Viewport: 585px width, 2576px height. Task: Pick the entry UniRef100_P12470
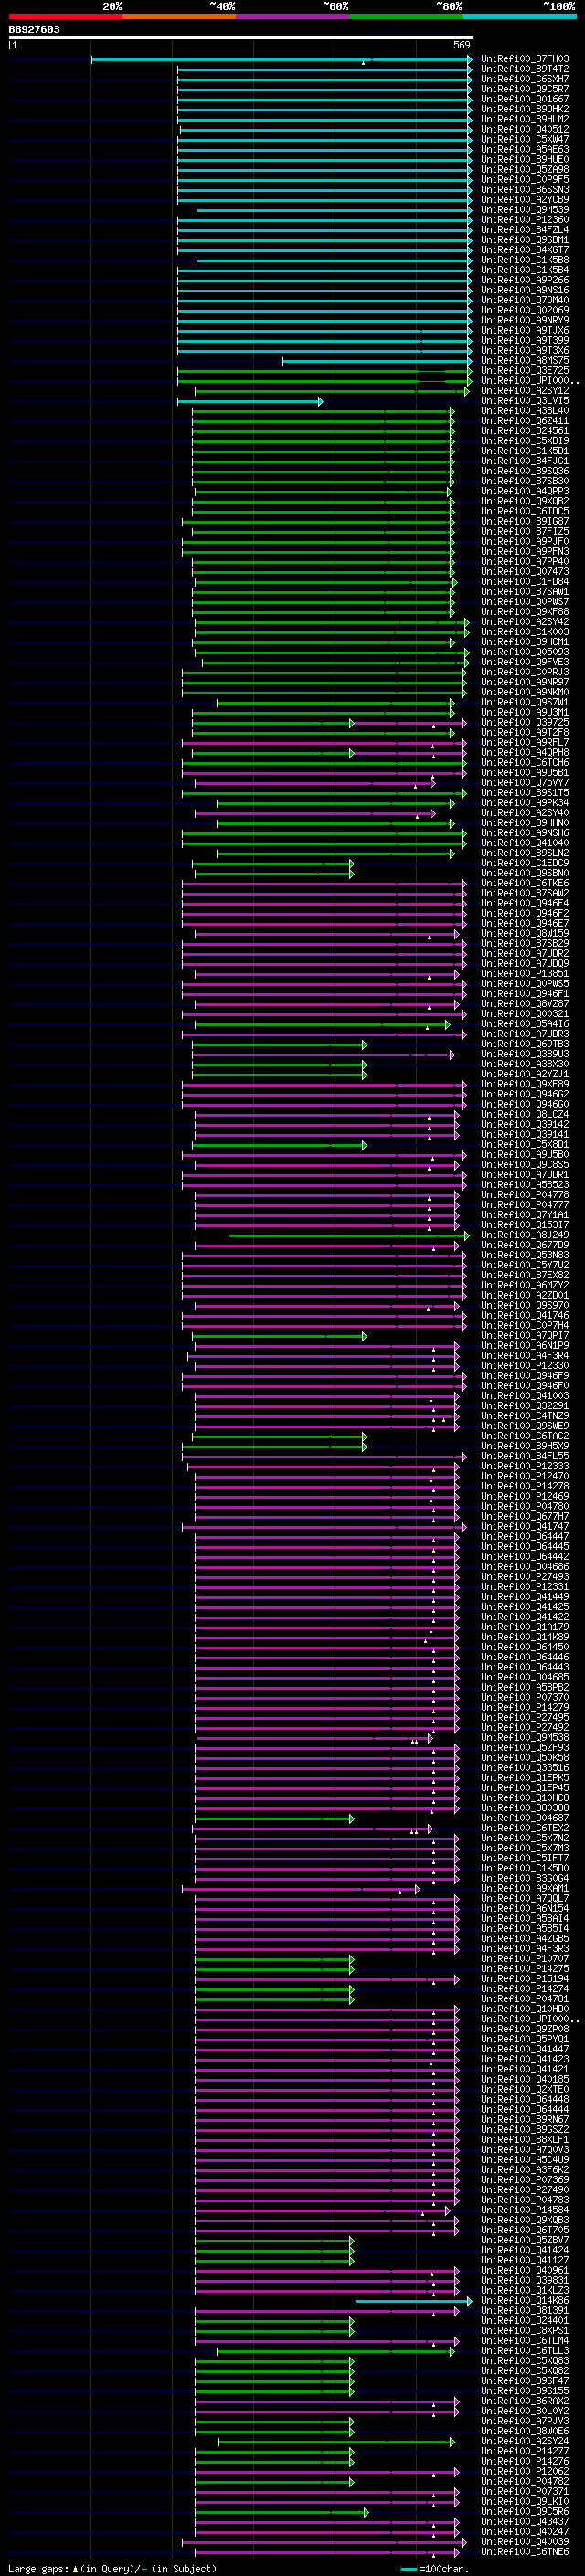[x=525, y=1476]
